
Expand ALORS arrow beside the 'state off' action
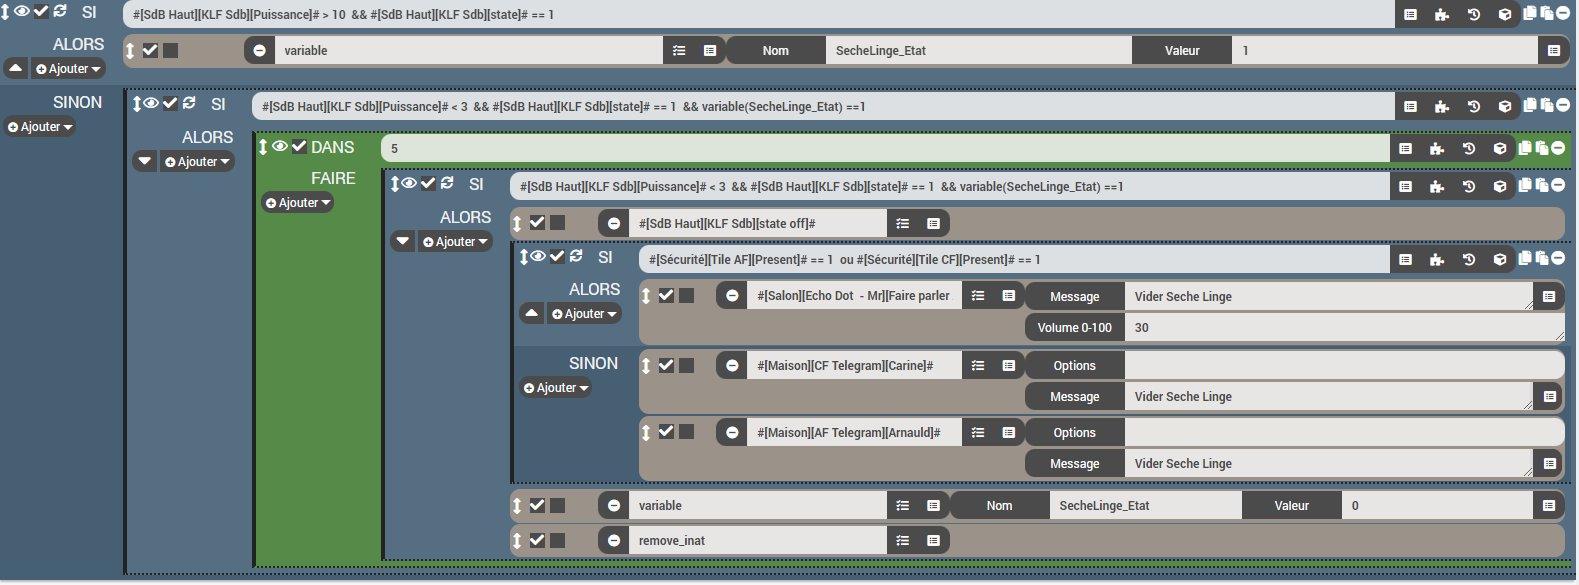[x=402, y=241]
